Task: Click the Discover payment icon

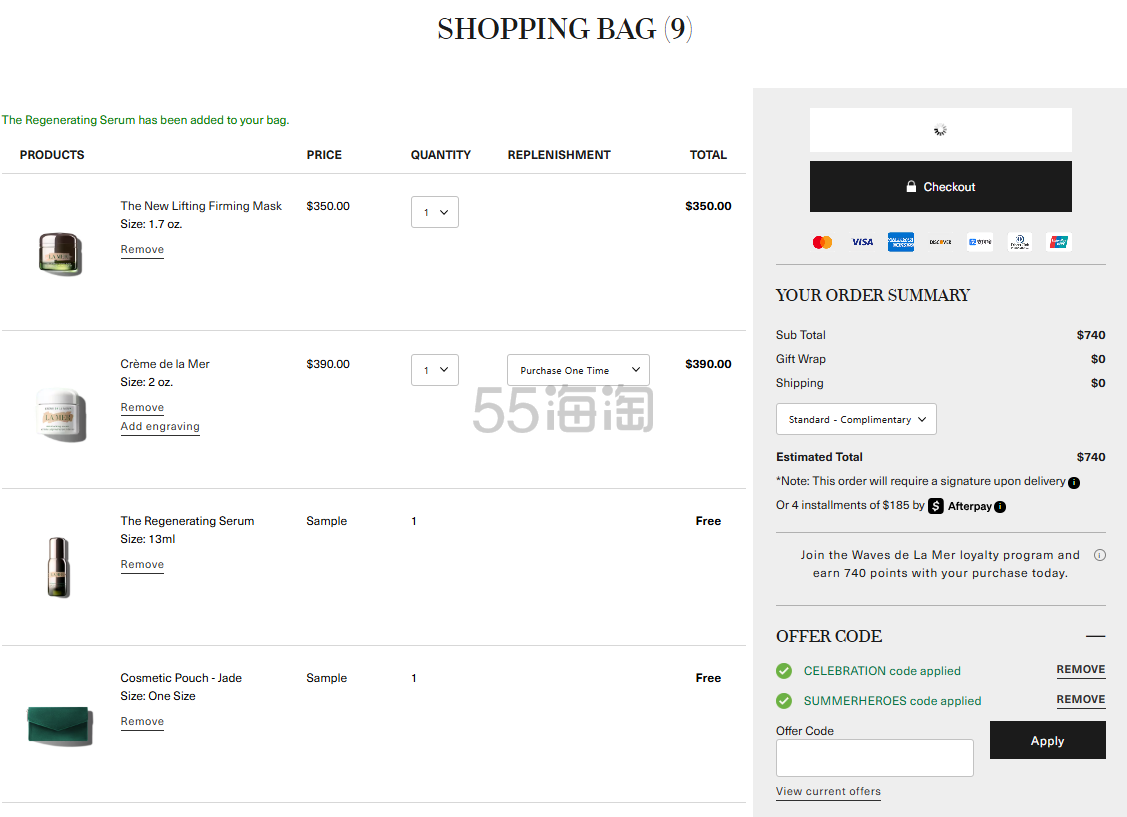Action: click(940, 242)
